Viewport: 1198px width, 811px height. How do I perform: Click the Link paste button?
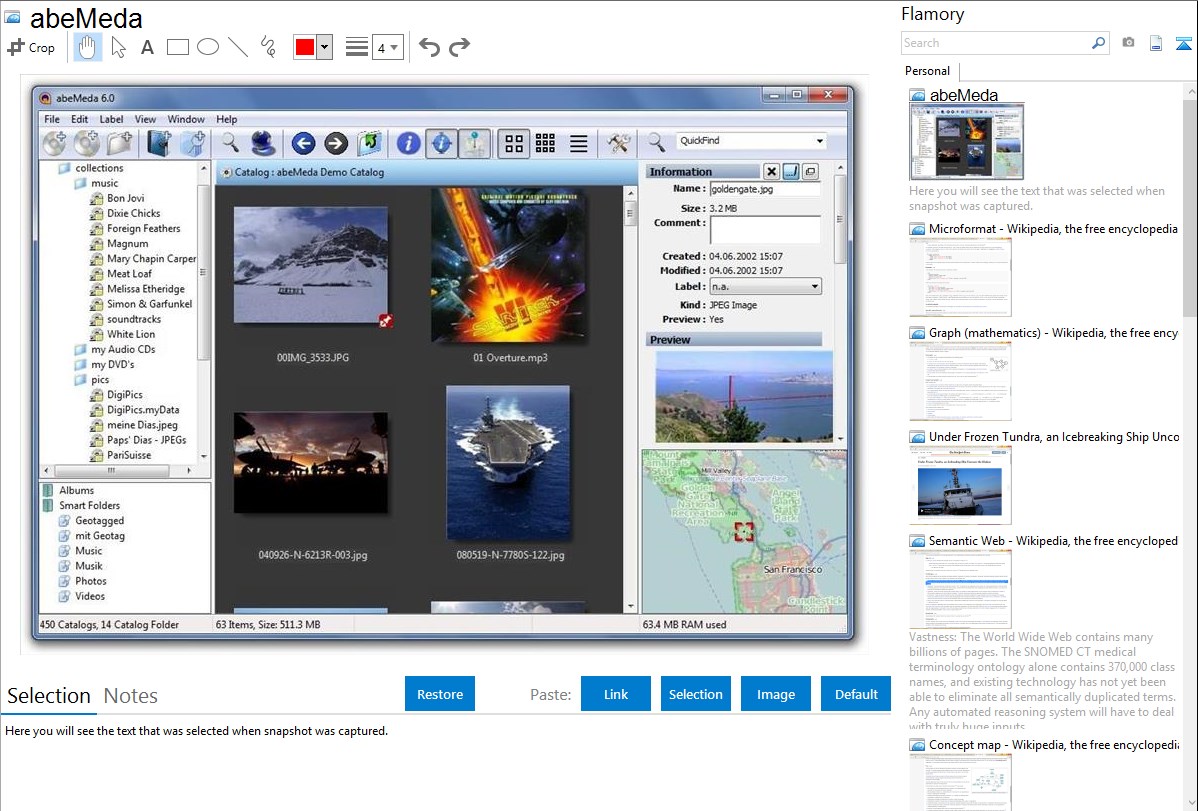[616, 694]
